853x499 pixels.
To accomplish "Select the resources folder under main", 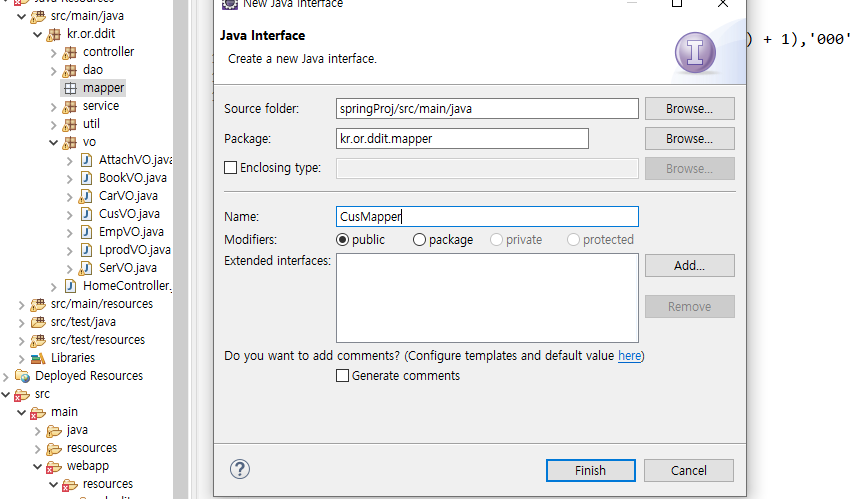I will [x=91, y=448].
